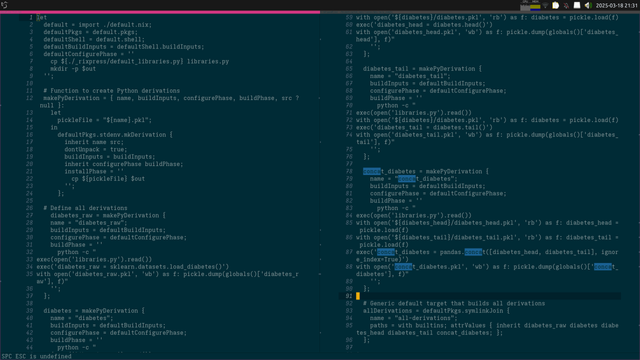Image resolution: width=640 pixels, height=360 pixels.
Task: Click comment '# Define all derivations'
Action: 85,209
